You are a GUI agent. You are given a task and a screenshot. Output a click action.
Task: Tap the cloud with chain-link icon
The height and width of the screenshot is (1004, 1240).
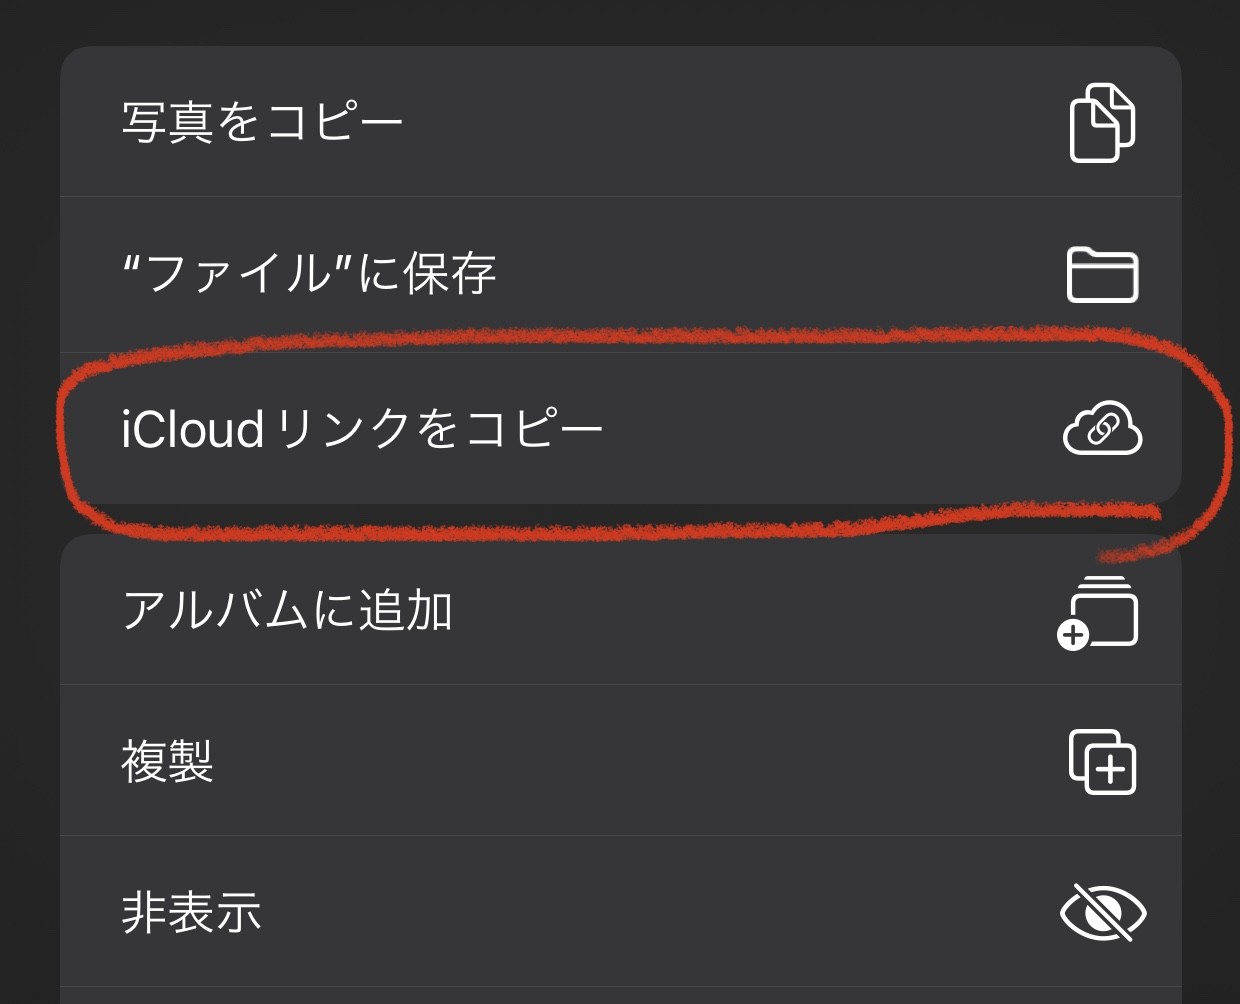pos(1102,428)
